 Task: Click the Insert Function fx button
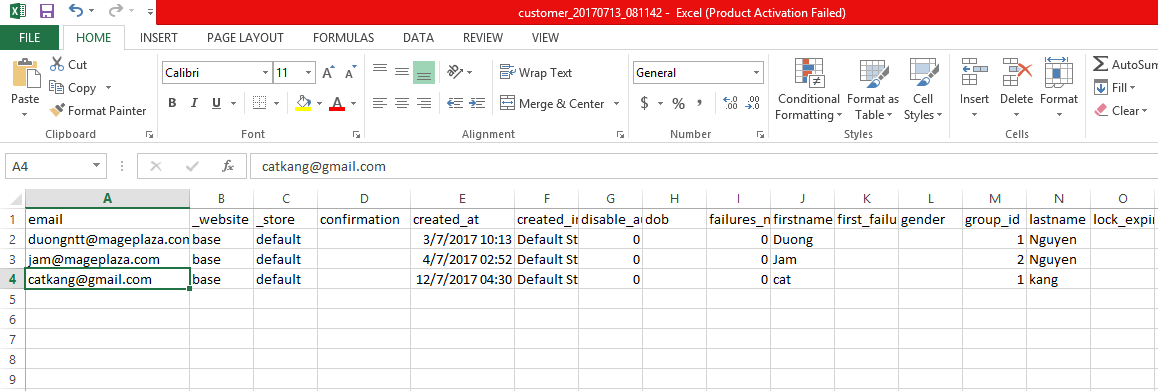pos(228,166)
